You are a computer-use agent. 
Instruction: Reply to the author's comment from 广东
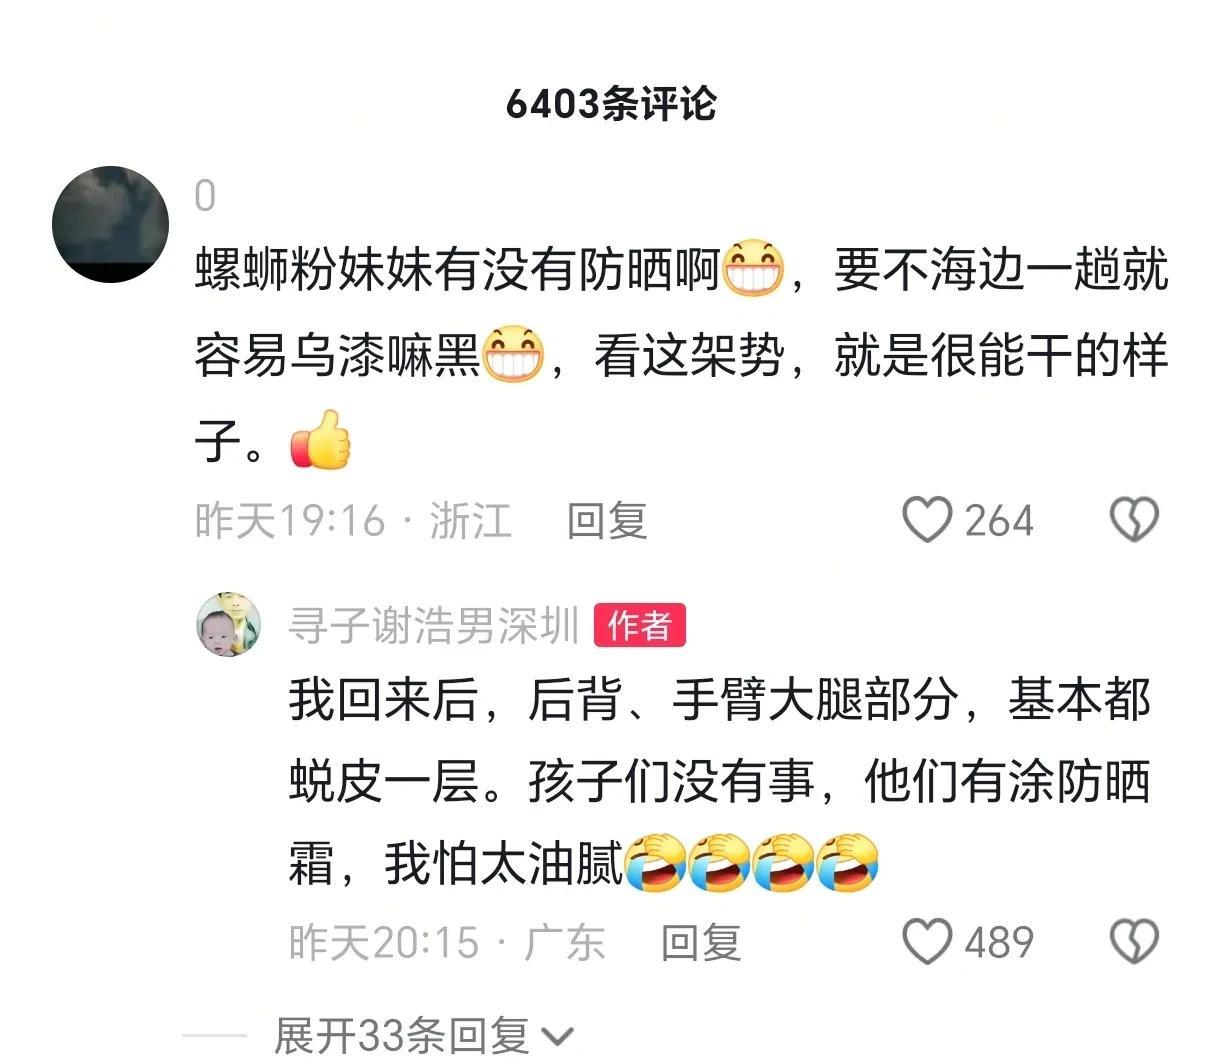[x=701, y=943]
